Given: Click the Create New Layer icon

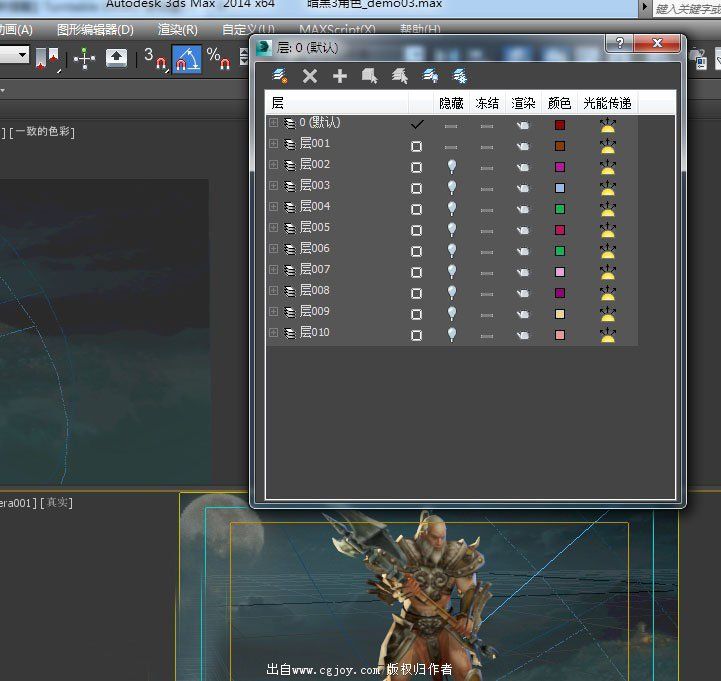Looking at the screenshot, I should coord(281,75).
